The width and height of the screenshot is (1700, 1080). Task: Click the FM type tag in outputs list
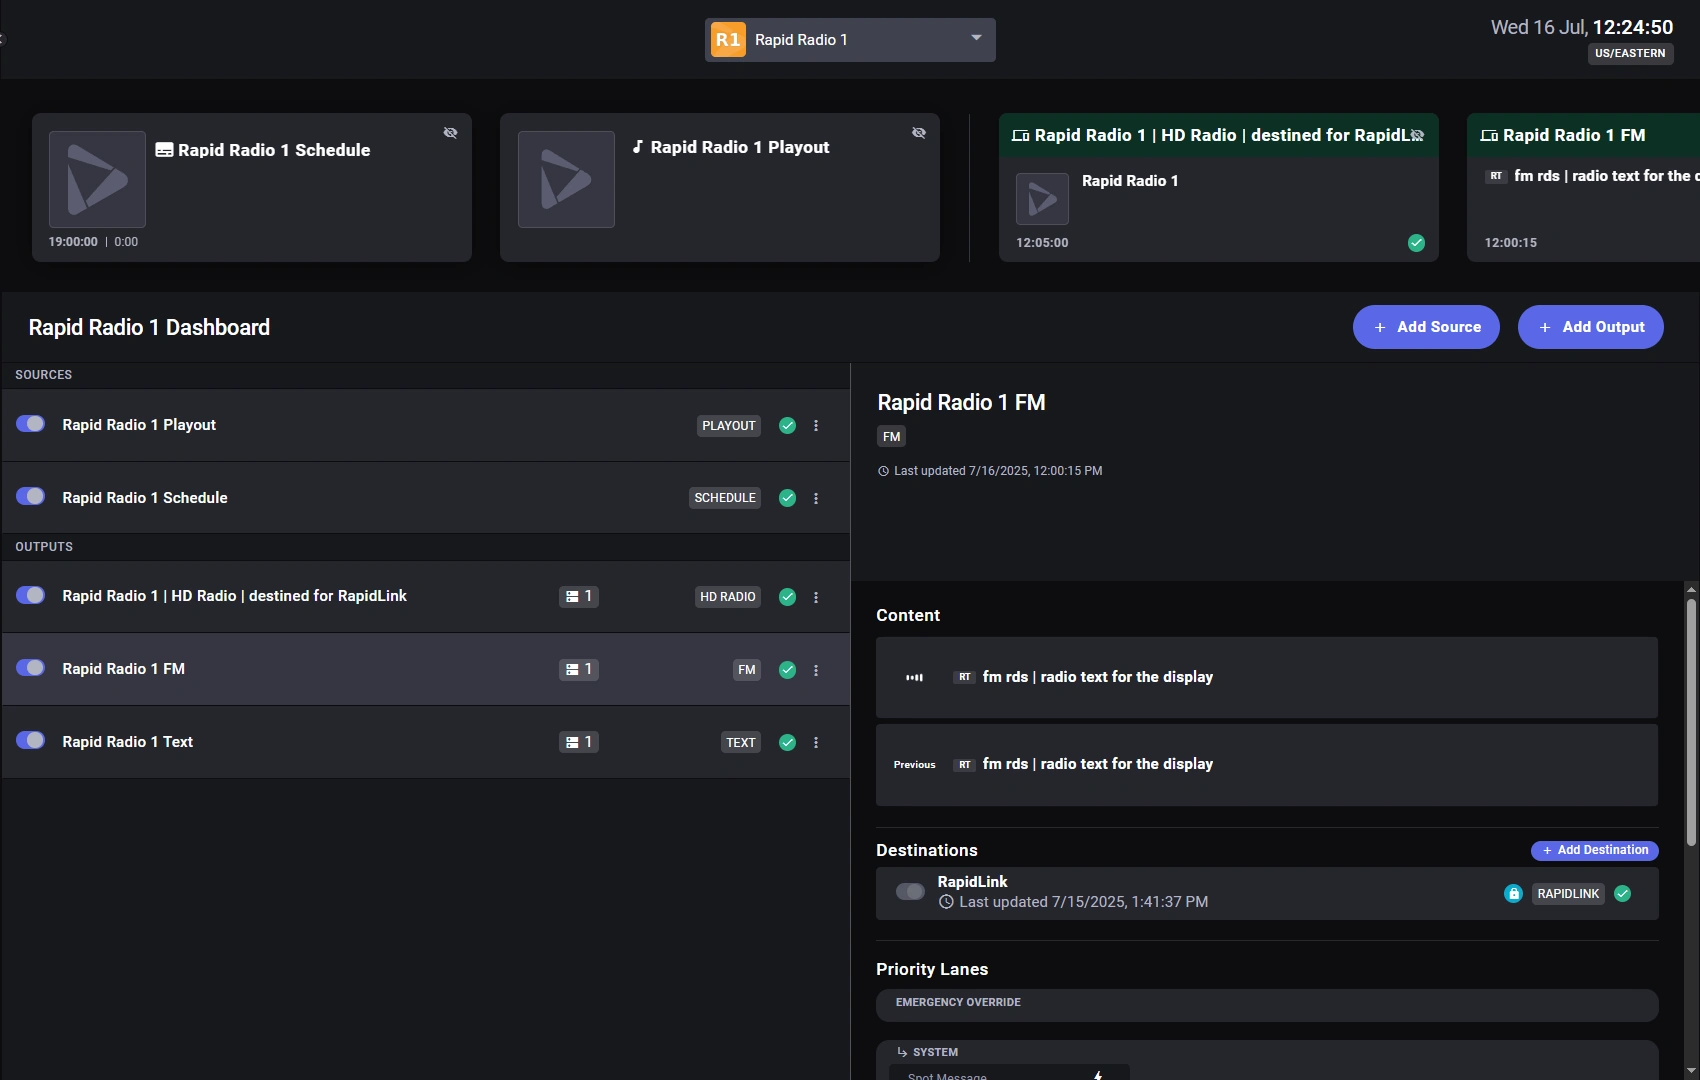coord(747,670)
